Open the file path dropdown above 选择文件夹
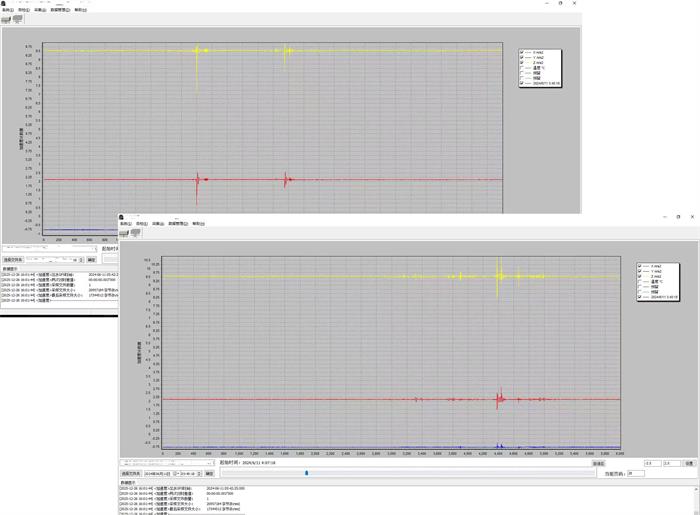The height and width of the screenshot is (515, 700). click(x=209, y=463)
